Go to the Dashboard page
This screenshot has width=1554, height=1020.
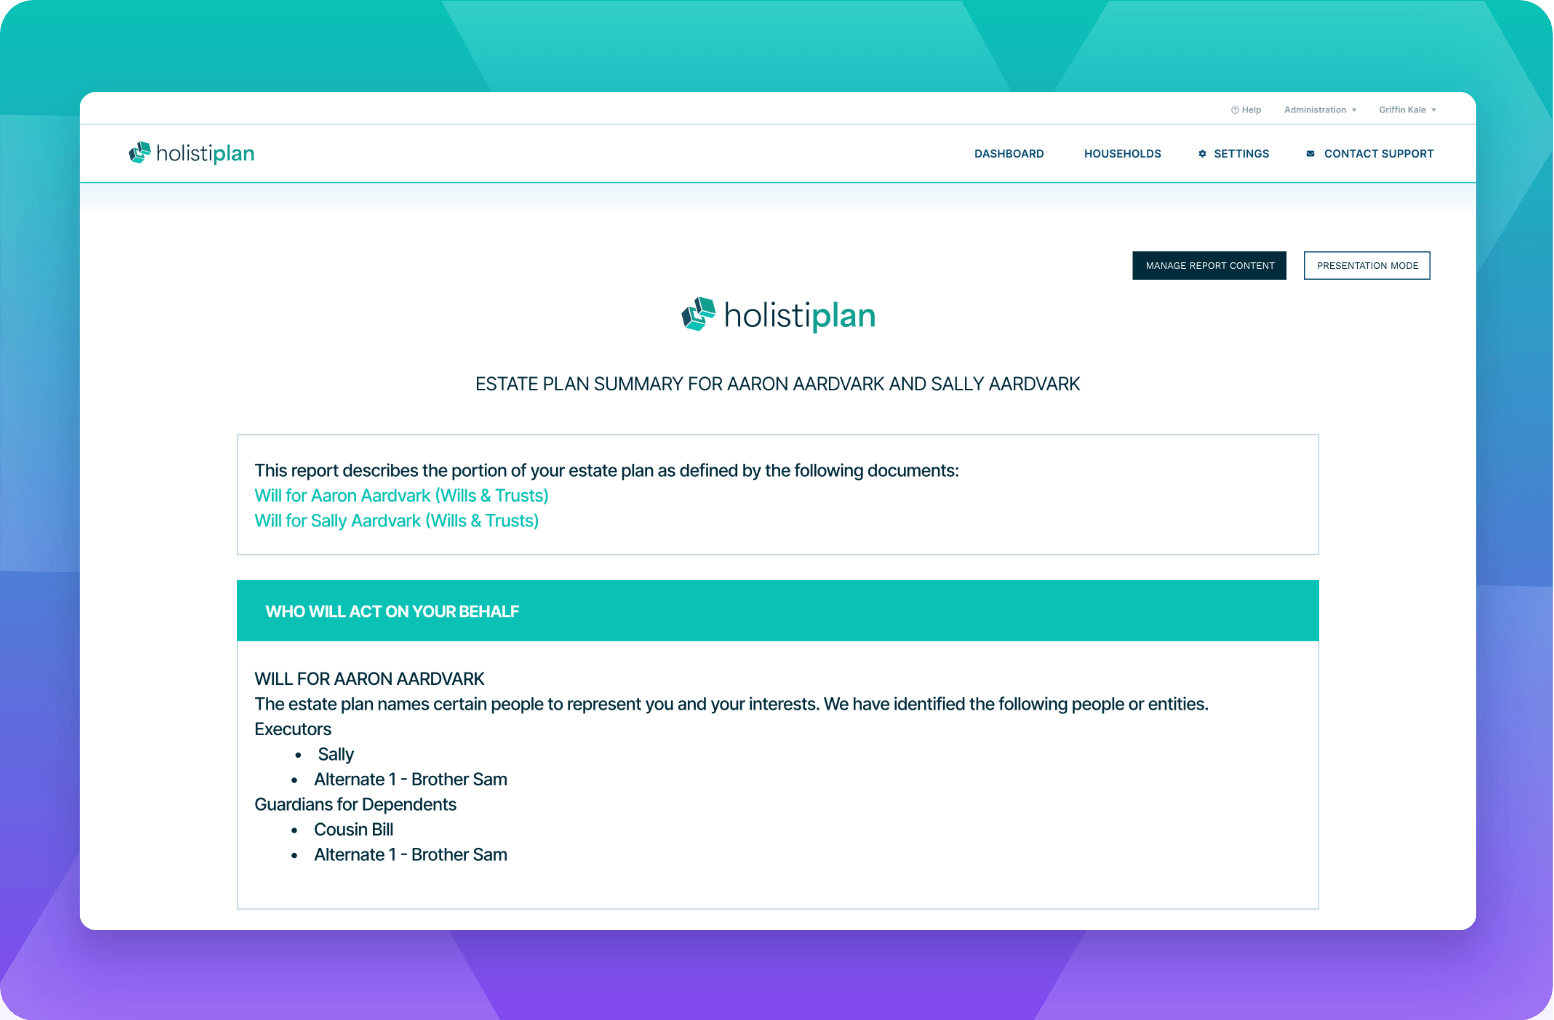click(1009, 154)
